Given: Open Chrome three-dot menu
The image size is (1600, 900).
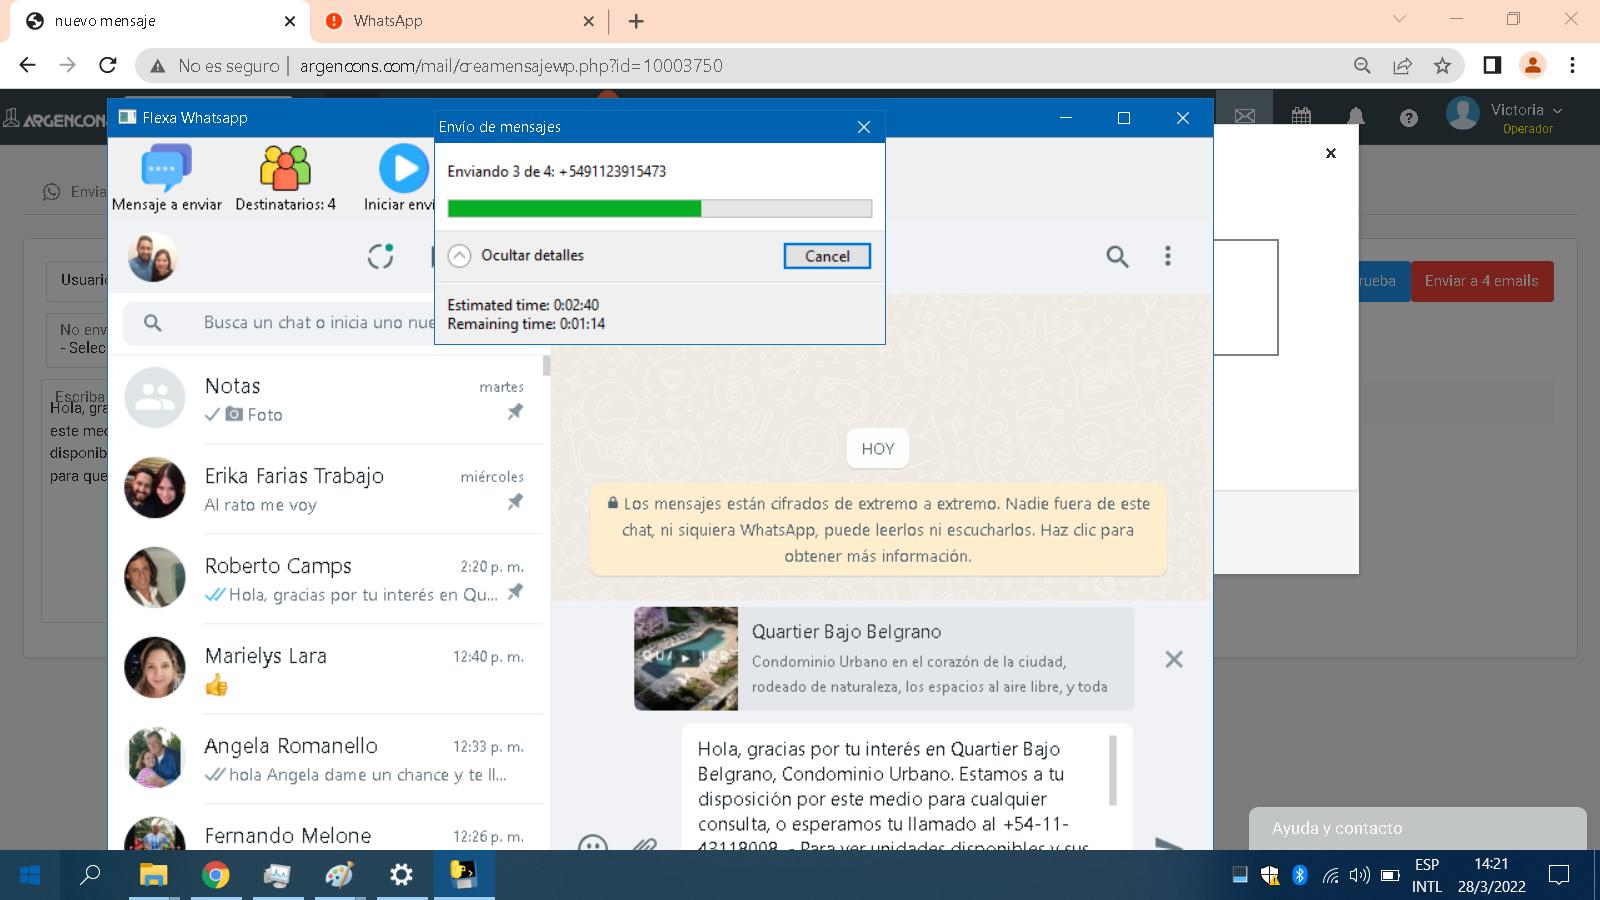Looking at the screenshot, I should (x=1572, y=65).
